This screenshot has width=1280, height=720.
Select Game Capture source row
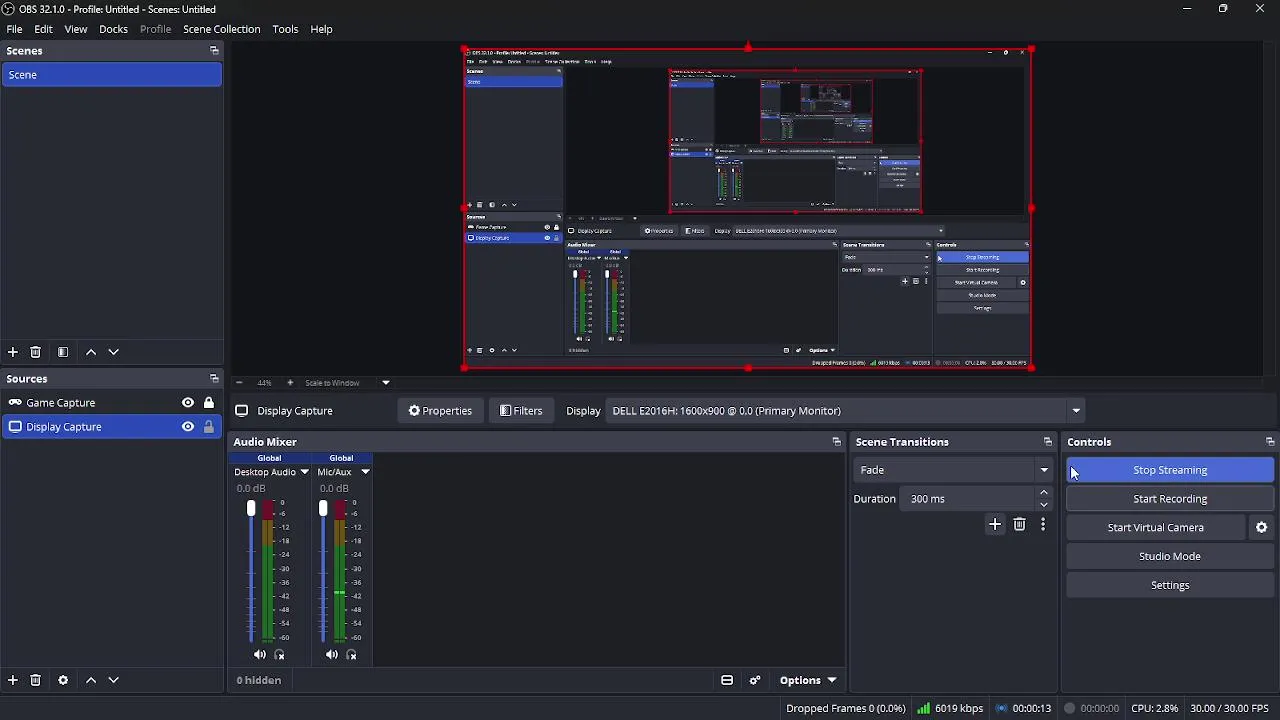[x=111, y=403]
